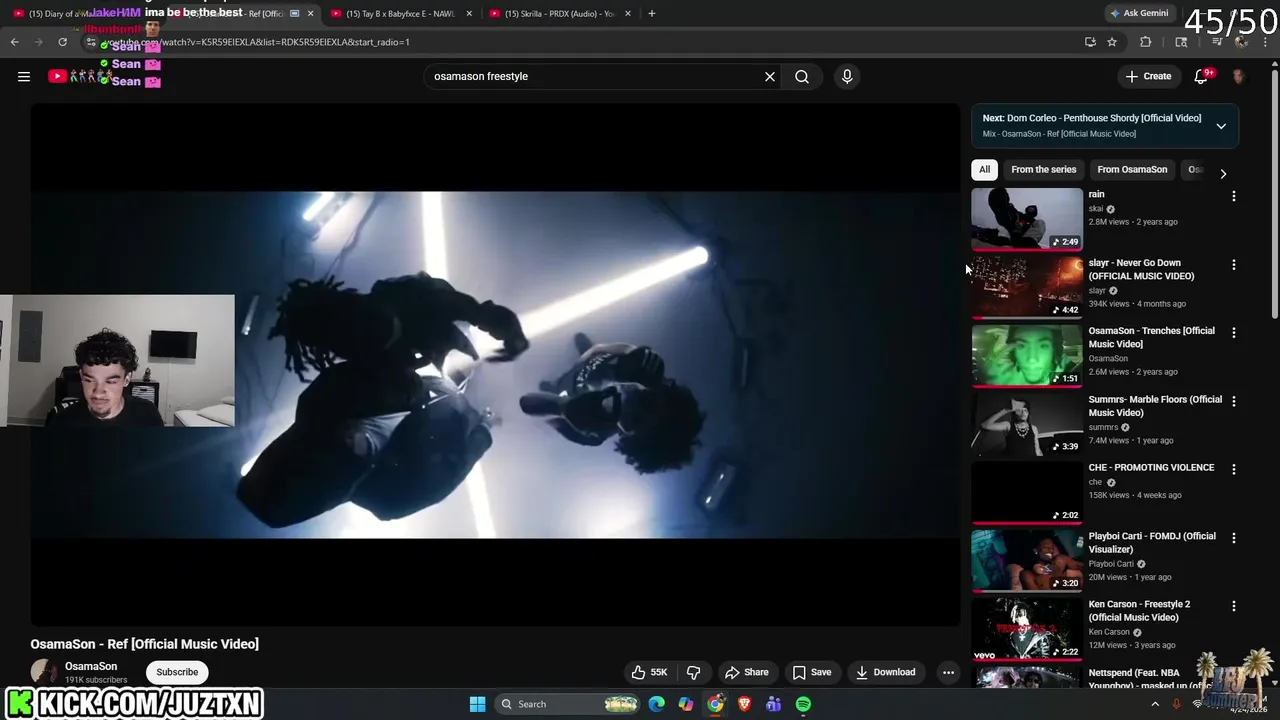Play 'slayr - Never Go Down' thumbnail

click(x=1027, y=287)
